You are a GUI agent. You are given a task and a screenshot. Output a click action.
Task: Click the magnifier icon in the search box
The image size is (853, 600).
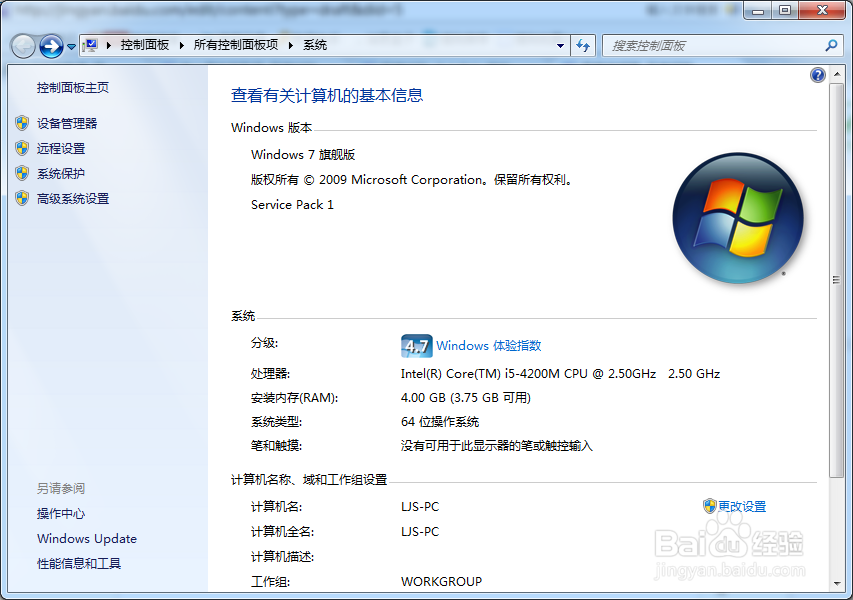tap(830, 45)
